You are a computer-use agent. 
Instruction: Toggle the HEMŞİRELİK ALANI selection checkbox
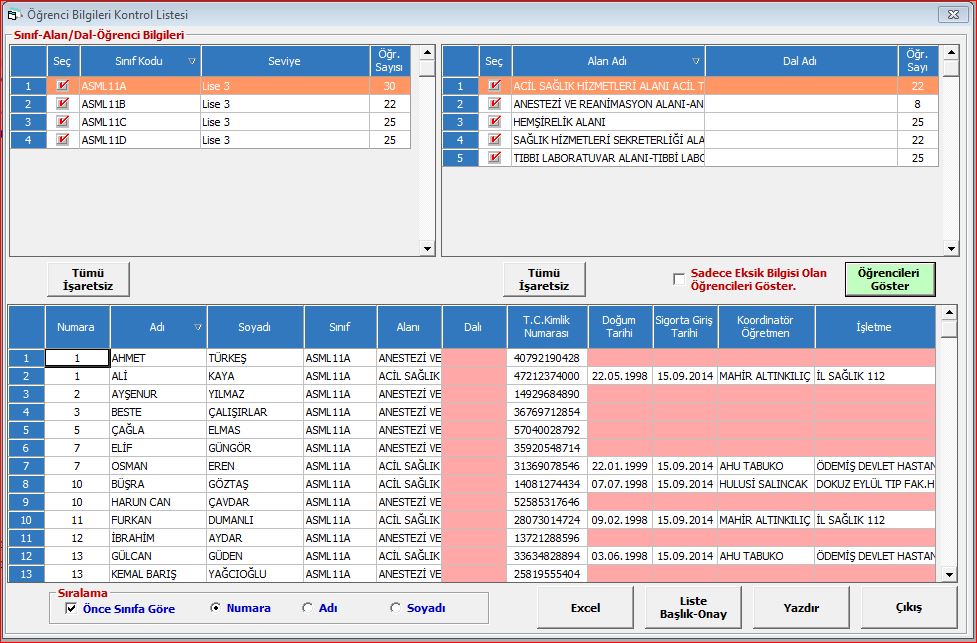[494, 122]
